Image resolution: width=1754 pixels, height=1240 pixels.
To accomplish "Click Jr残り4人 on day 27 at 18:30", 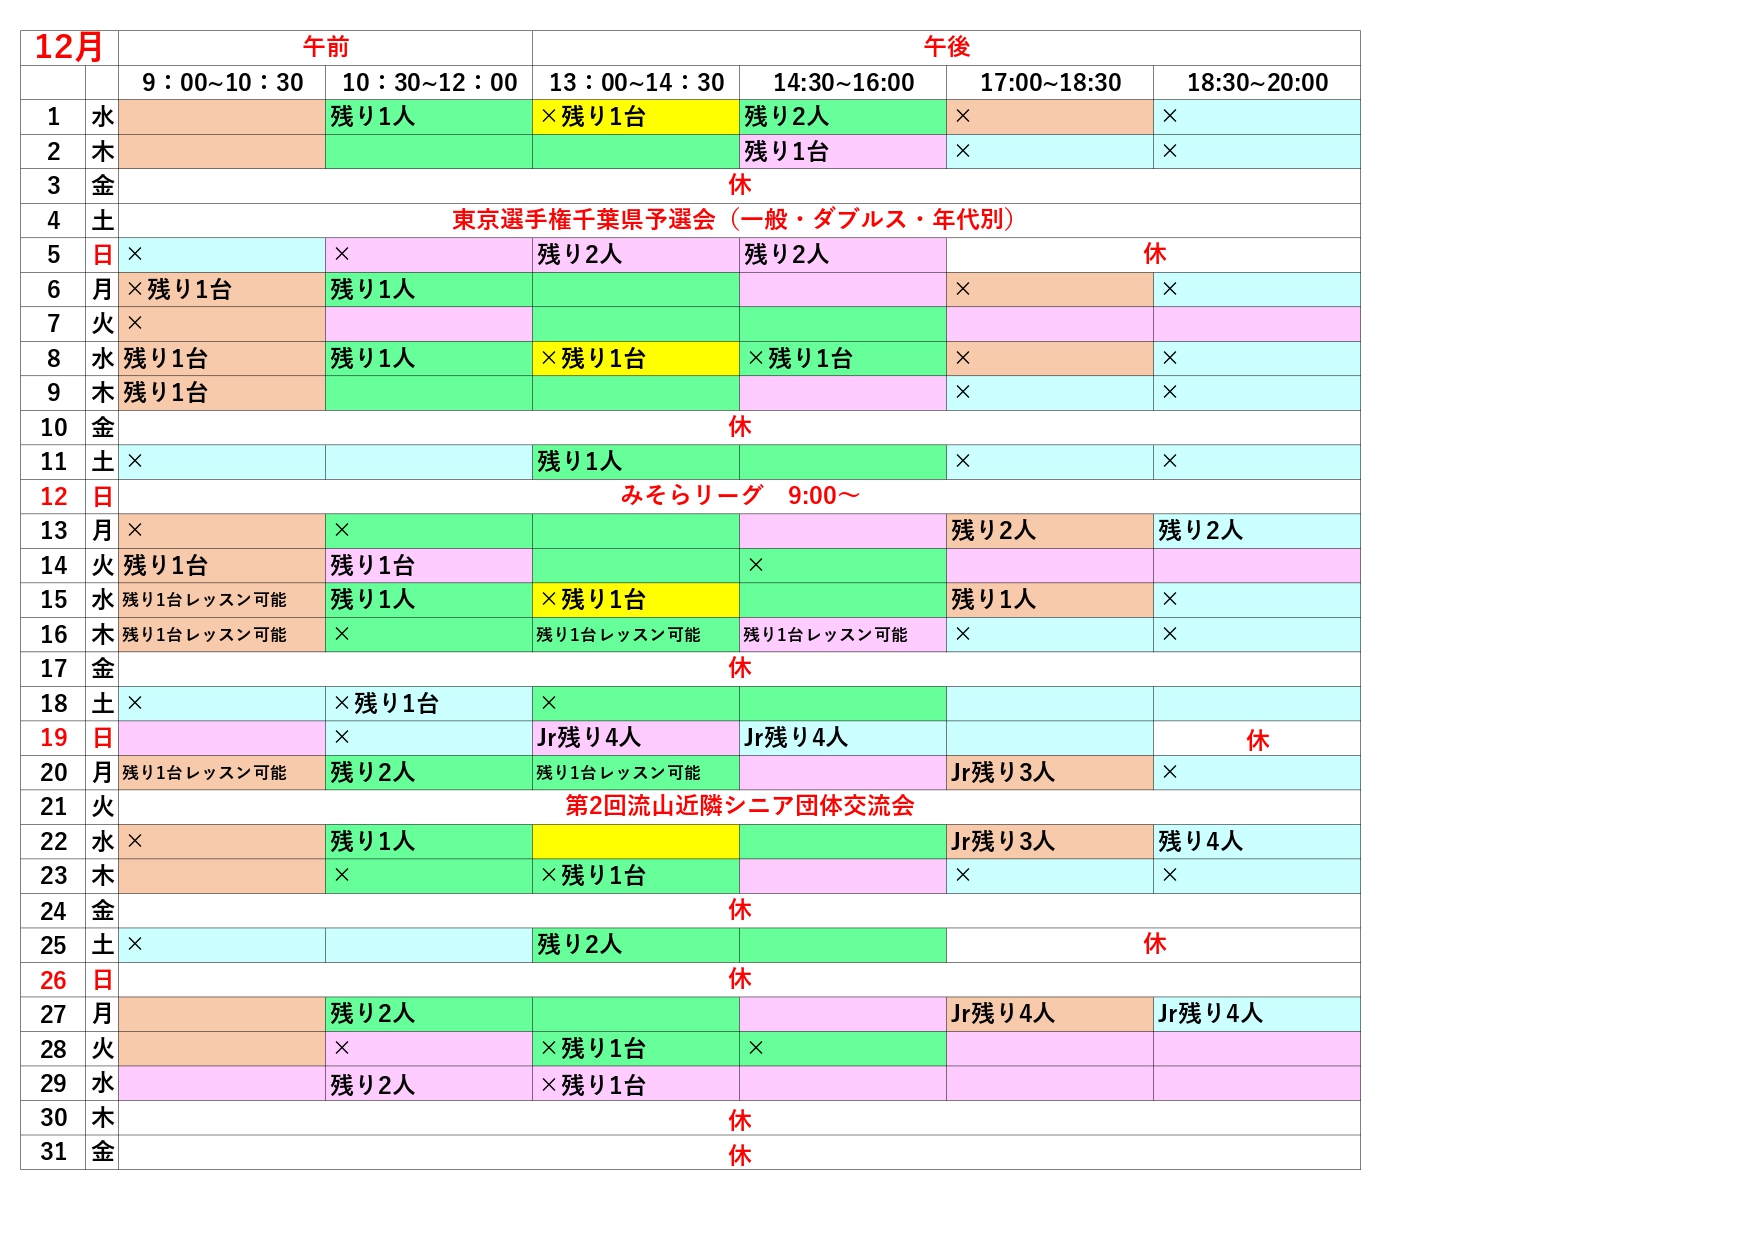I will (x=1210, y=1014).
